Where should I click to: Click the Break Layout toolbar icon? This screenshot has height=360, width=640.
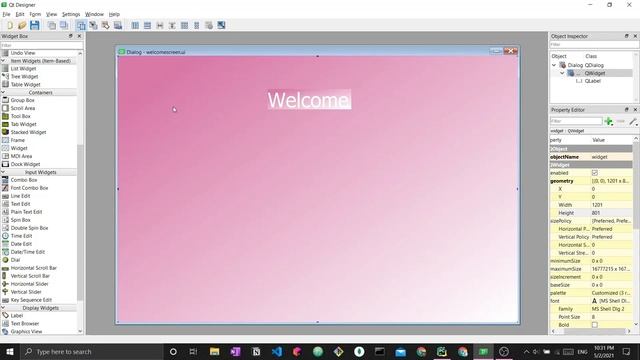(209, 25)
